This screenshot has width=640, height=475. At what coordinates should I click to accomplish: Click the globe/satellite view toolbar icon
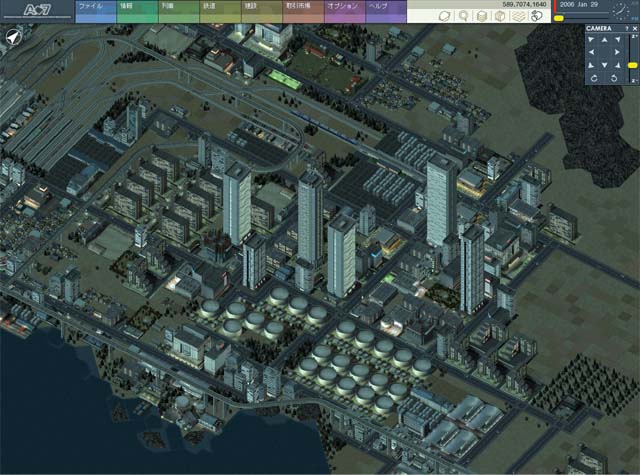pos(444,16)
